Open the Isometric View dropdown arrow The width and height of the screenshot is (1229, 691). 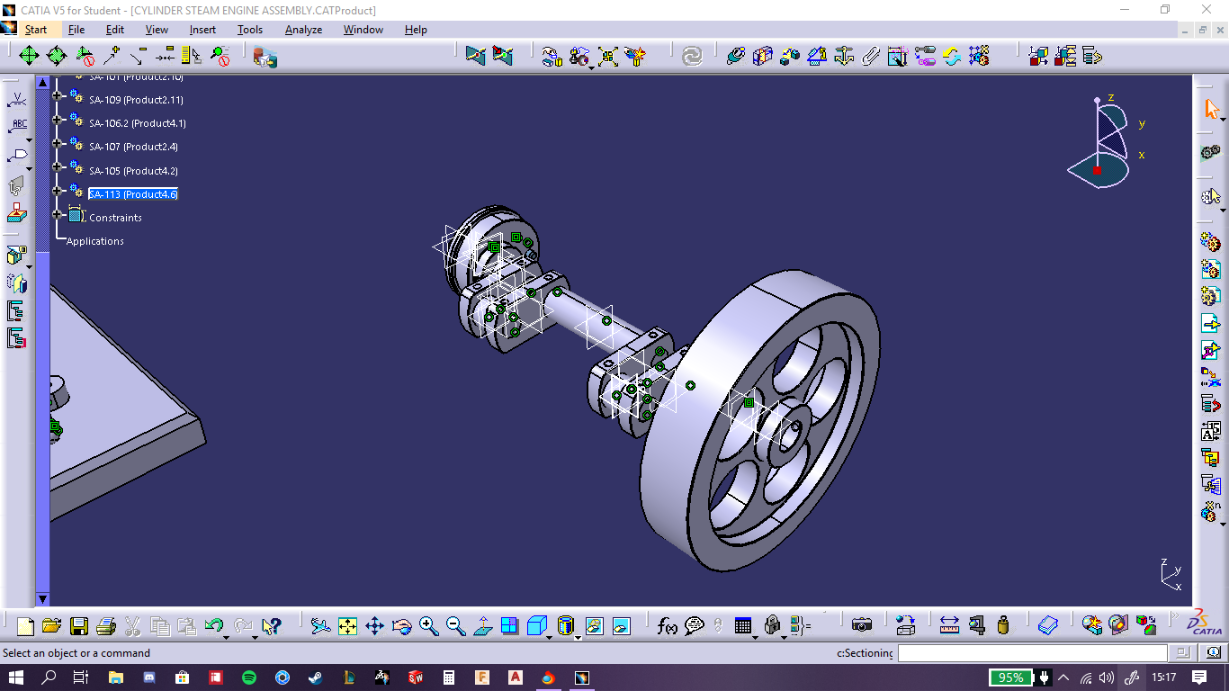(x=551, y=636)
